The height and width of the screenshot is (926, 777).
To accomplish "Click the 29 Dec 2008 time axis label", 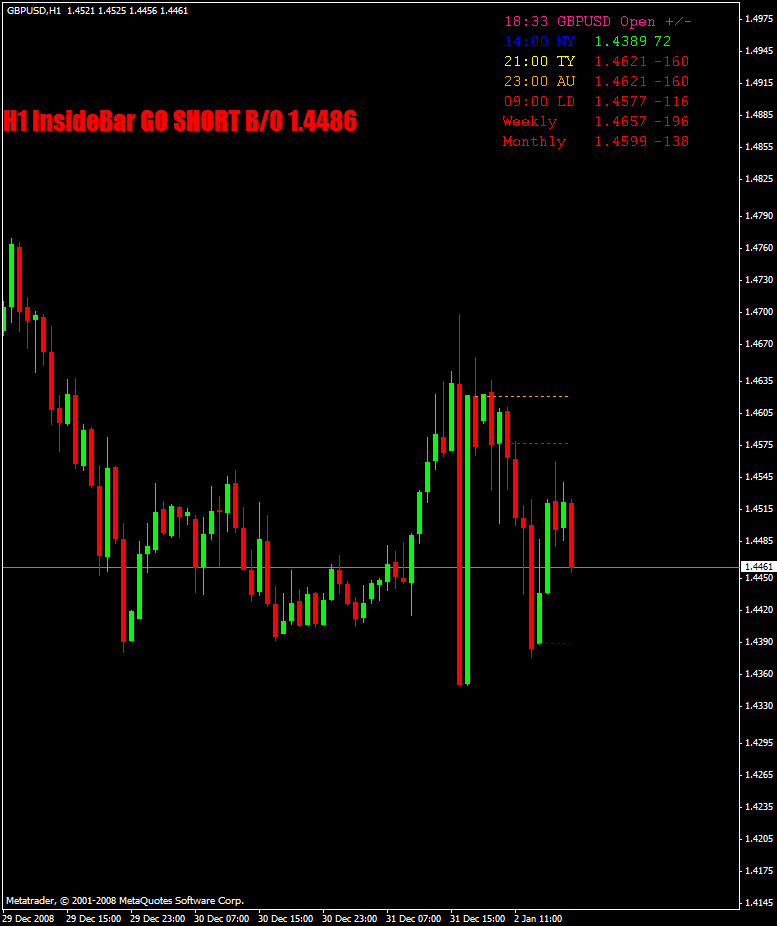I will (x=28, y=919).
